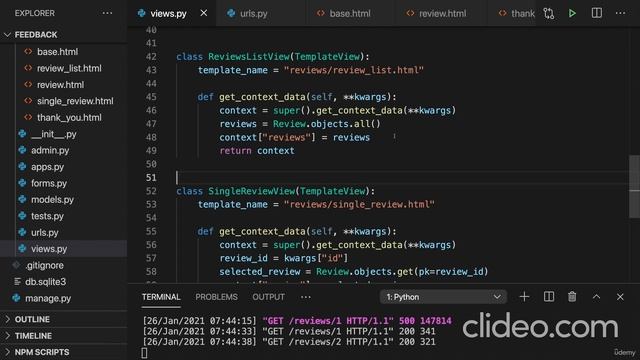Click the git icon beside .gitignore

pos(16,265)
